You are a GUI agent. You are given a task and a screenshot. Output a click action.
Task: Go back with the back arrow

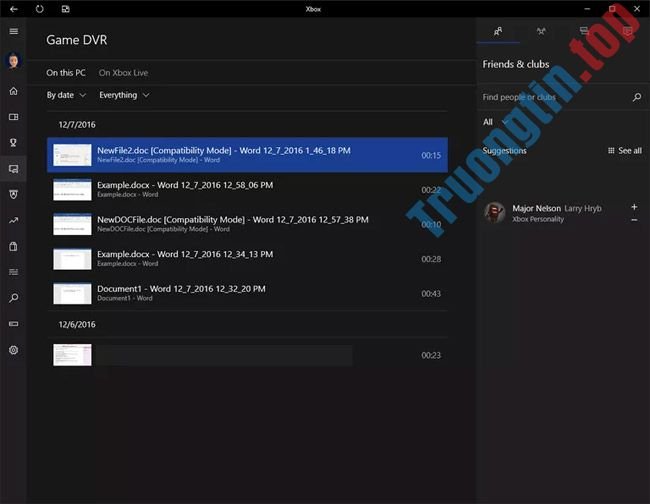click(x=14, y=9)
